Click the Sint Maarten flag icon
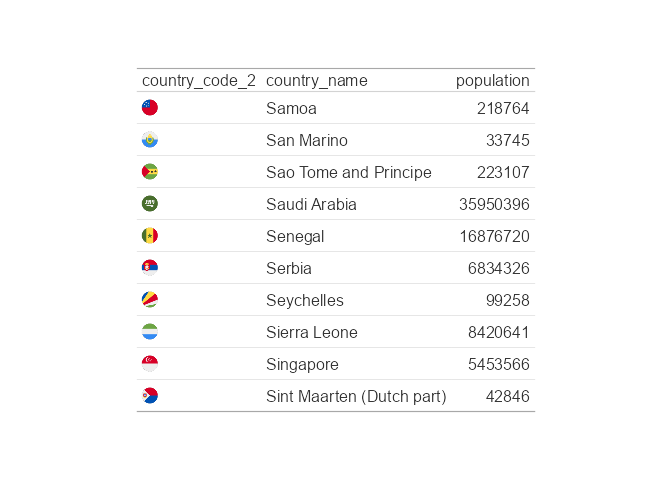The width and height of the screenshot is (672, 480). (150, 396)
